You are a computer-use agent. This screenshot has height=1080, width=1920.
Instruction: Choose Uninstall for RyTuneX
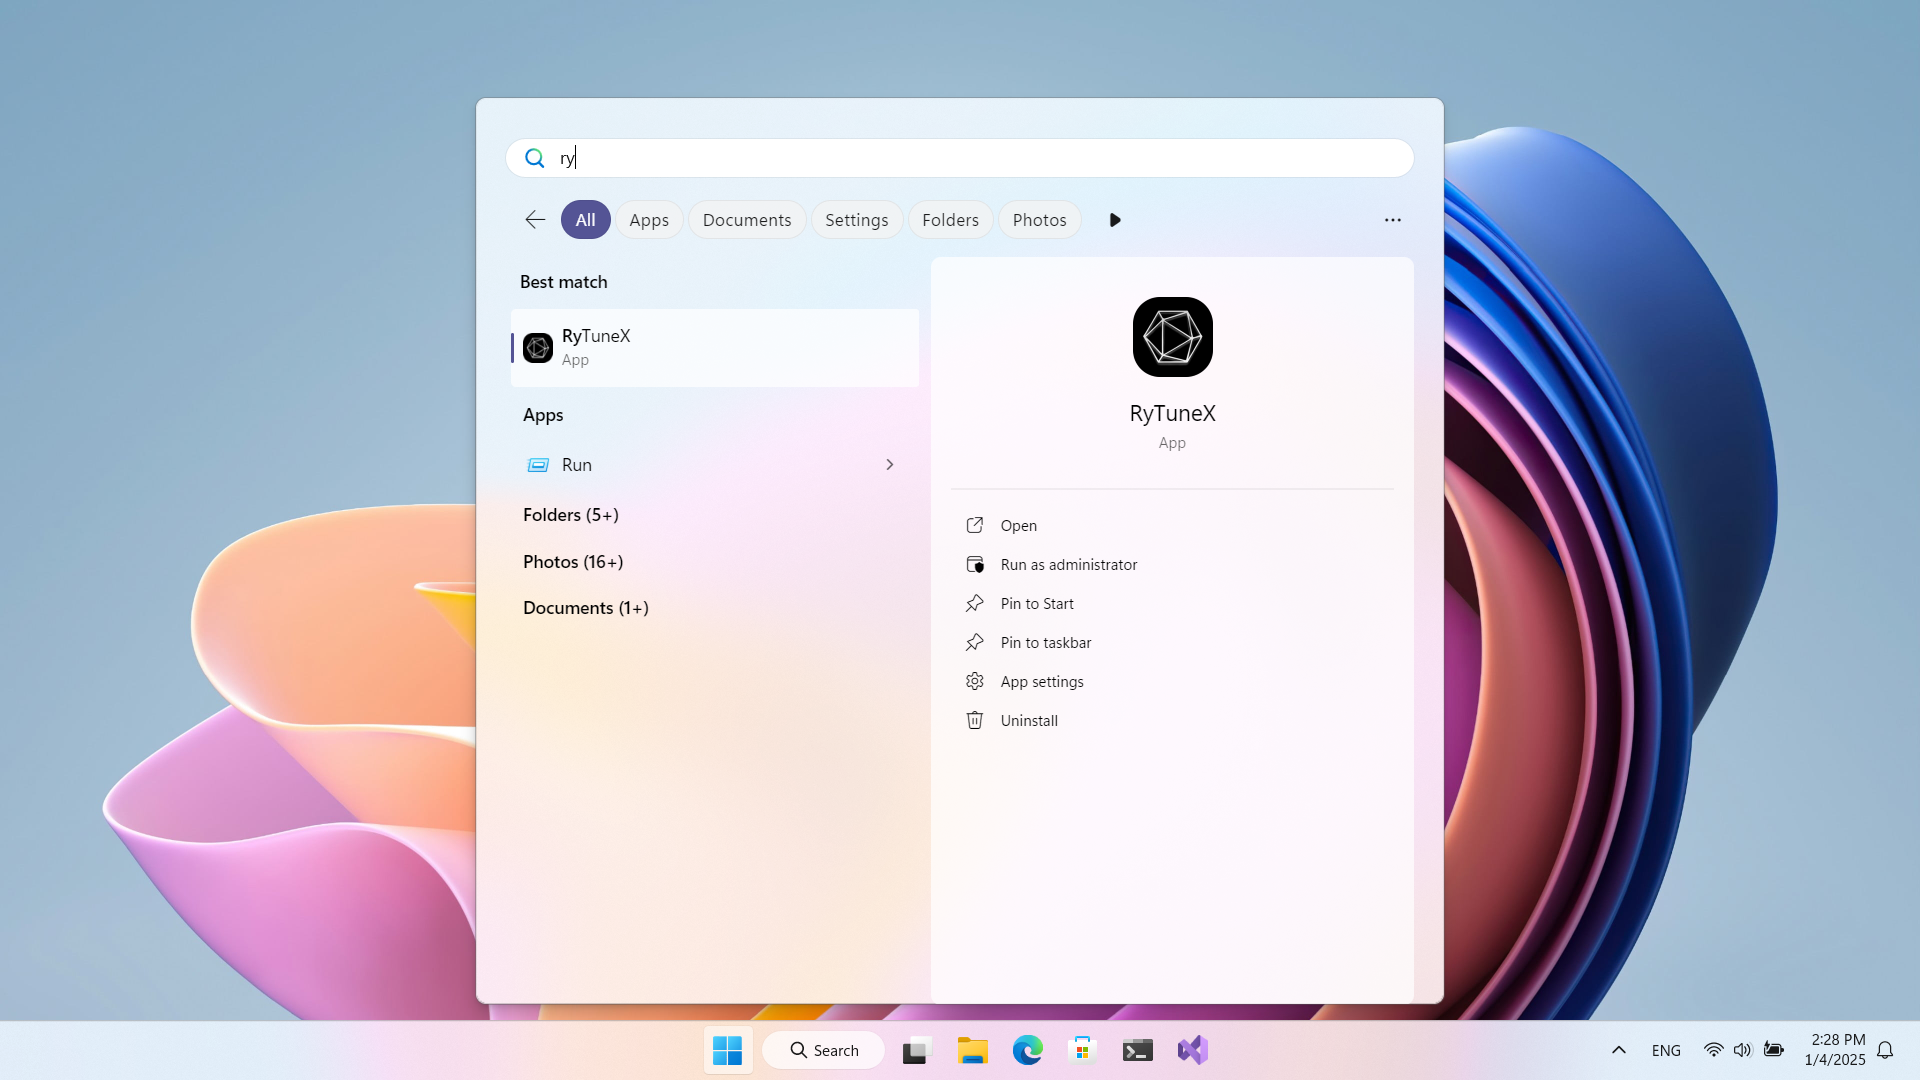point(1172,721)
